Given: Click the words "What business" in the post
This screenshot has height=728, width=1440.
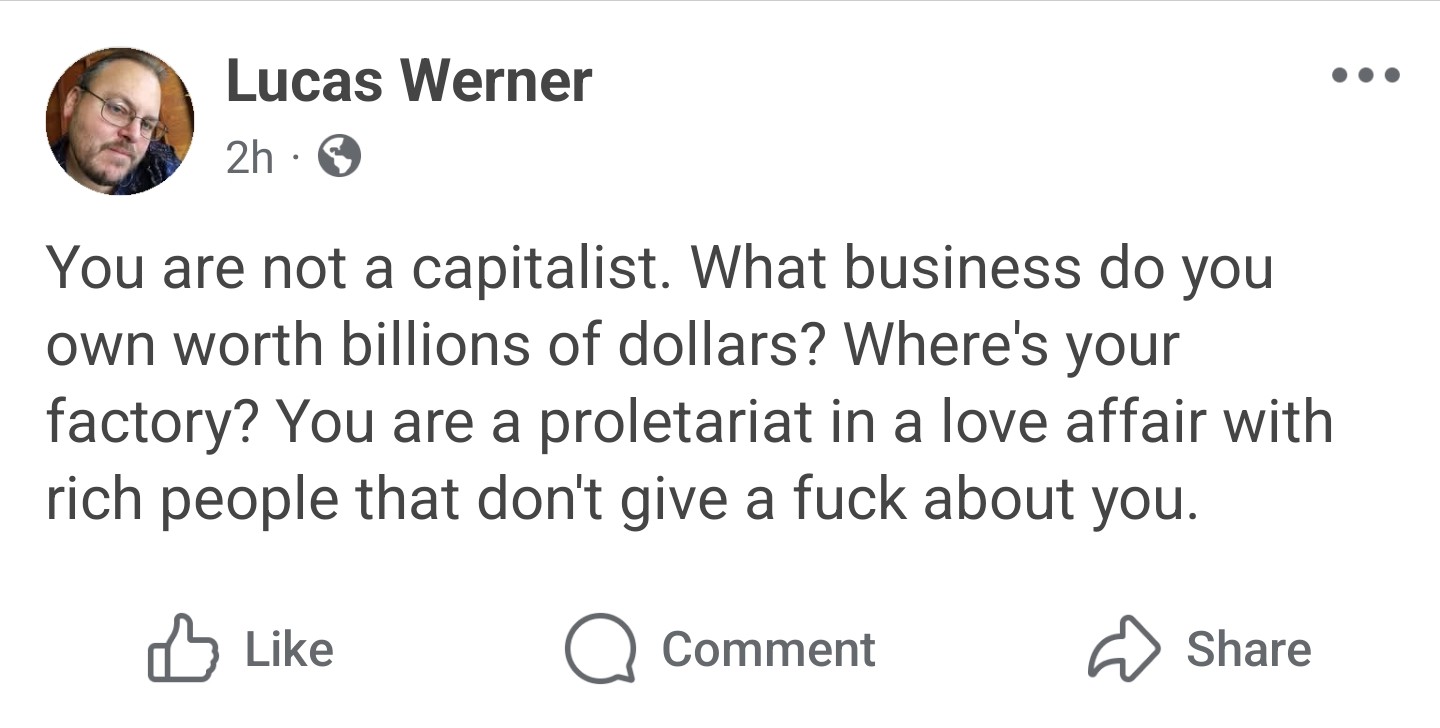Looking at the screenshot, I should coord(885,267).
